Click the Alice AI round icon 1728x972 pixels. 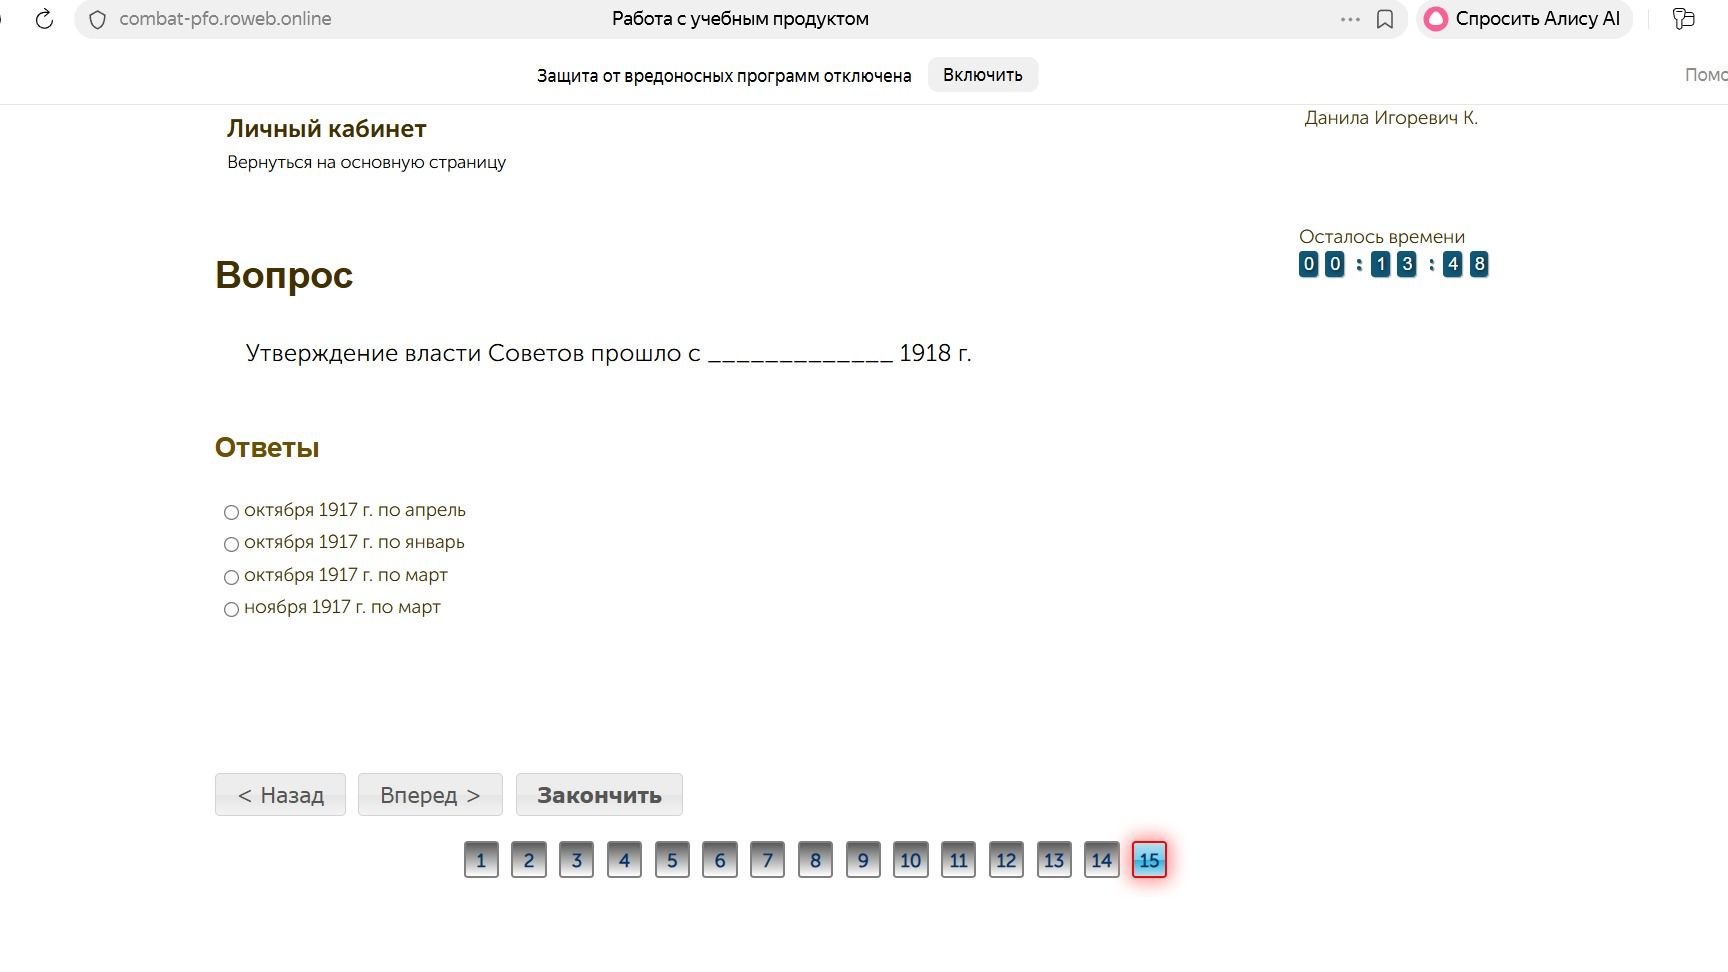[1436, 19]
